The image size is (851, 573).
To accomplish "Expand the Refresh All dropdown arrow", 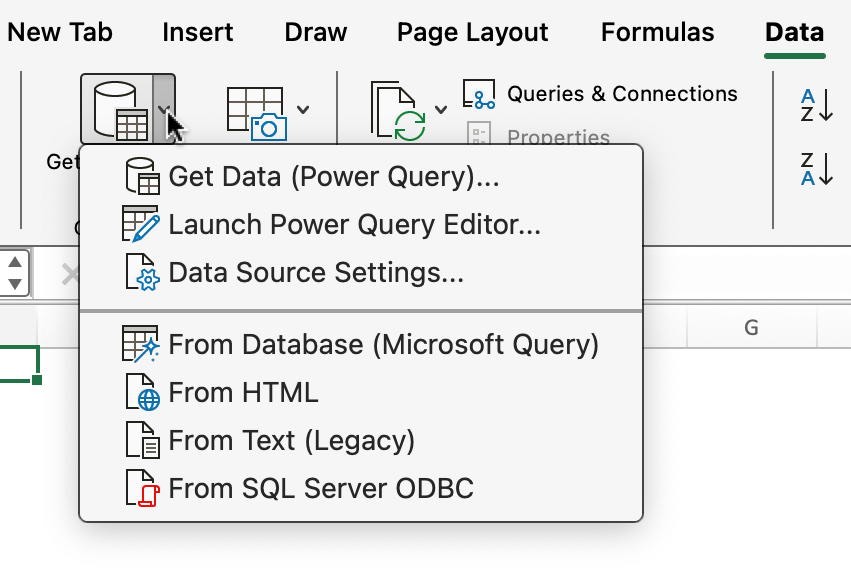I will click(x=441, y=110).
